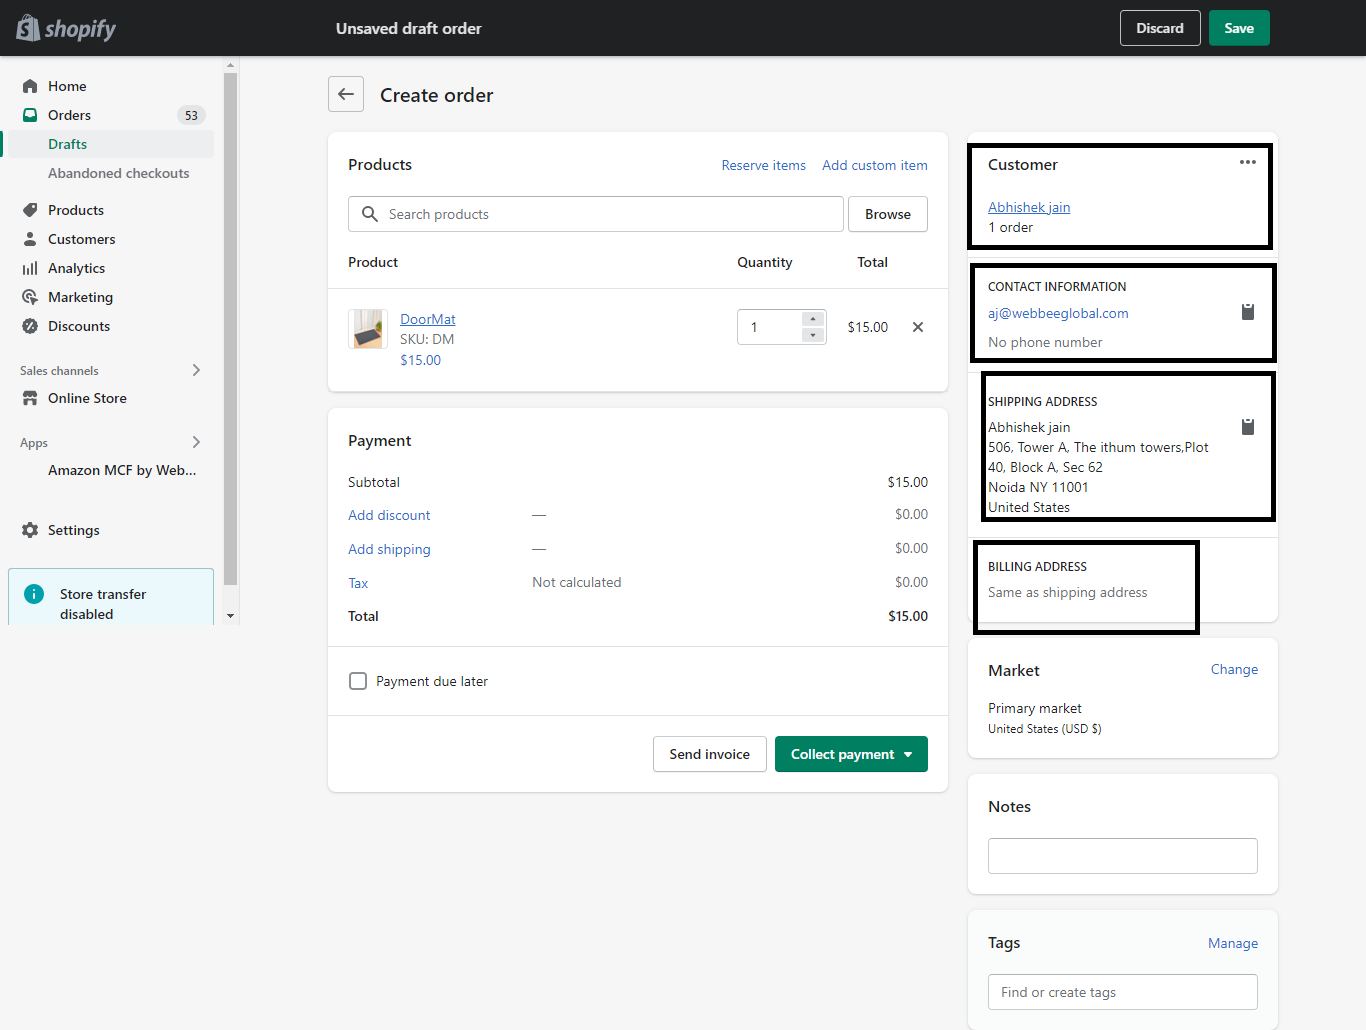Open Customers from the sidebar icon
The image size is (1366, 1030).
(x=30, y=238)
